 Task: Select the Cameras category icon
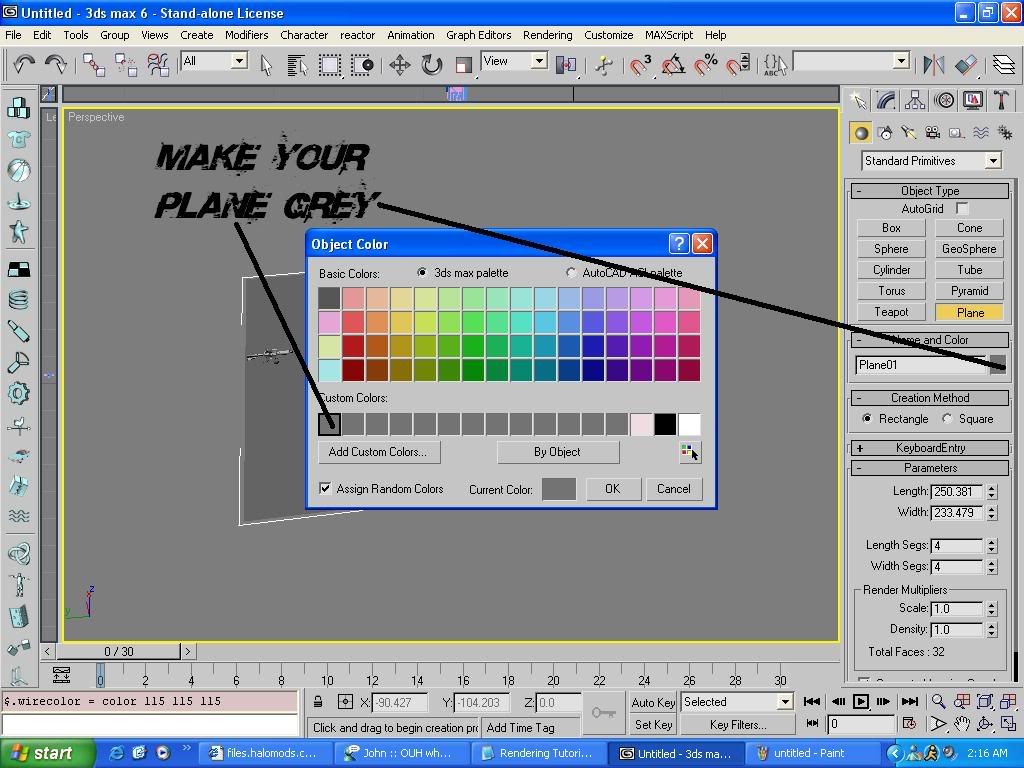click(x=933, y=133)
